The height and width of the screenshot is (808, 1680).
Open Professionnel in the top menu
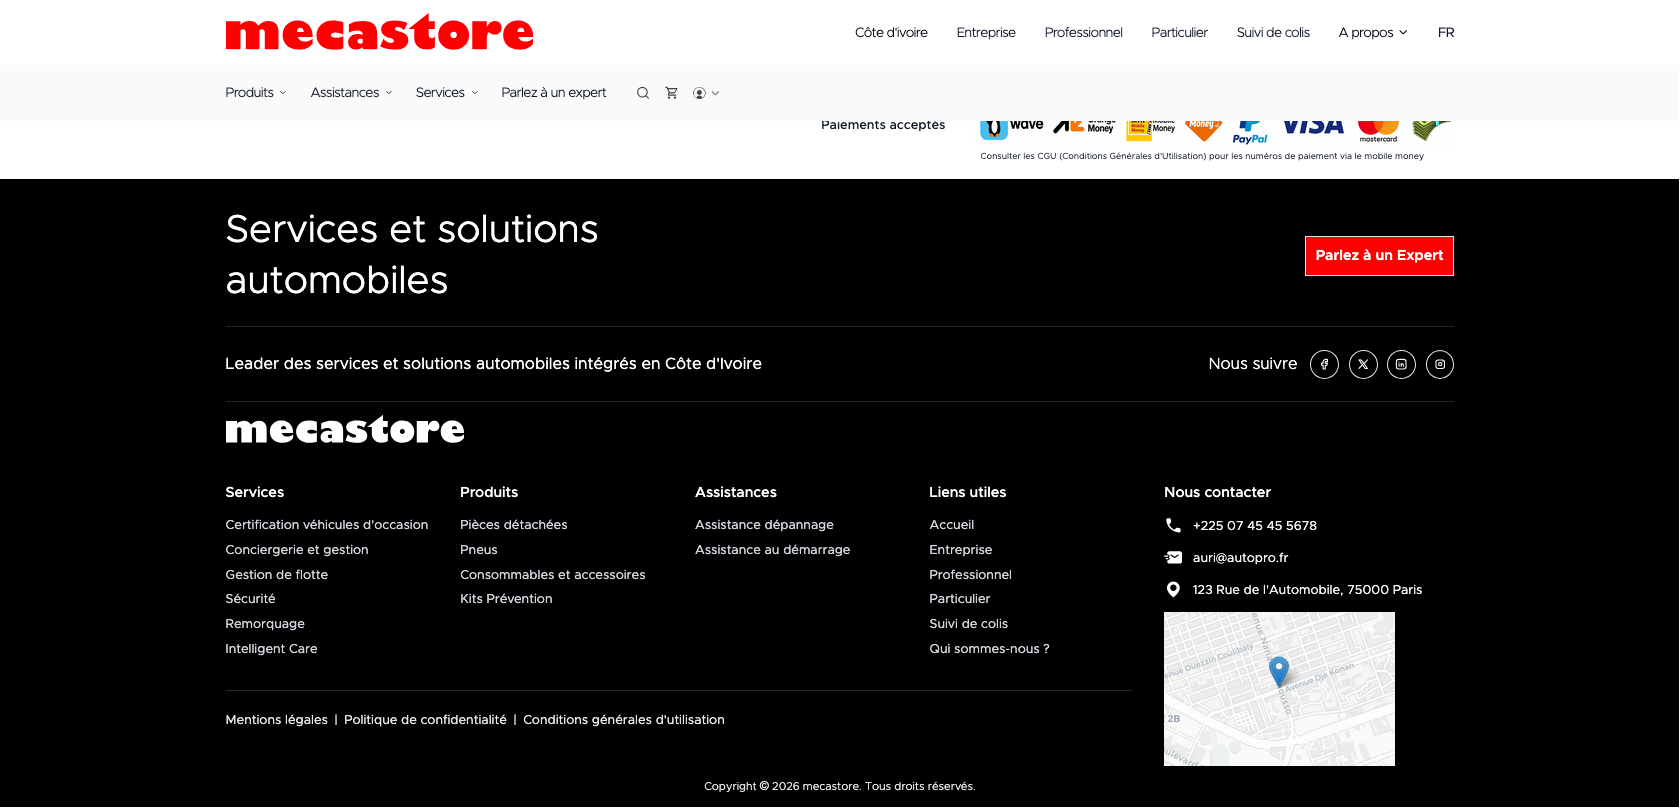1083,33
